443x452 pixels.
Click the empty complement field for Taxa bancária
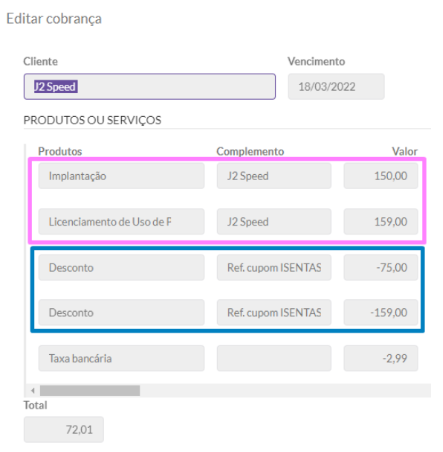274,358
